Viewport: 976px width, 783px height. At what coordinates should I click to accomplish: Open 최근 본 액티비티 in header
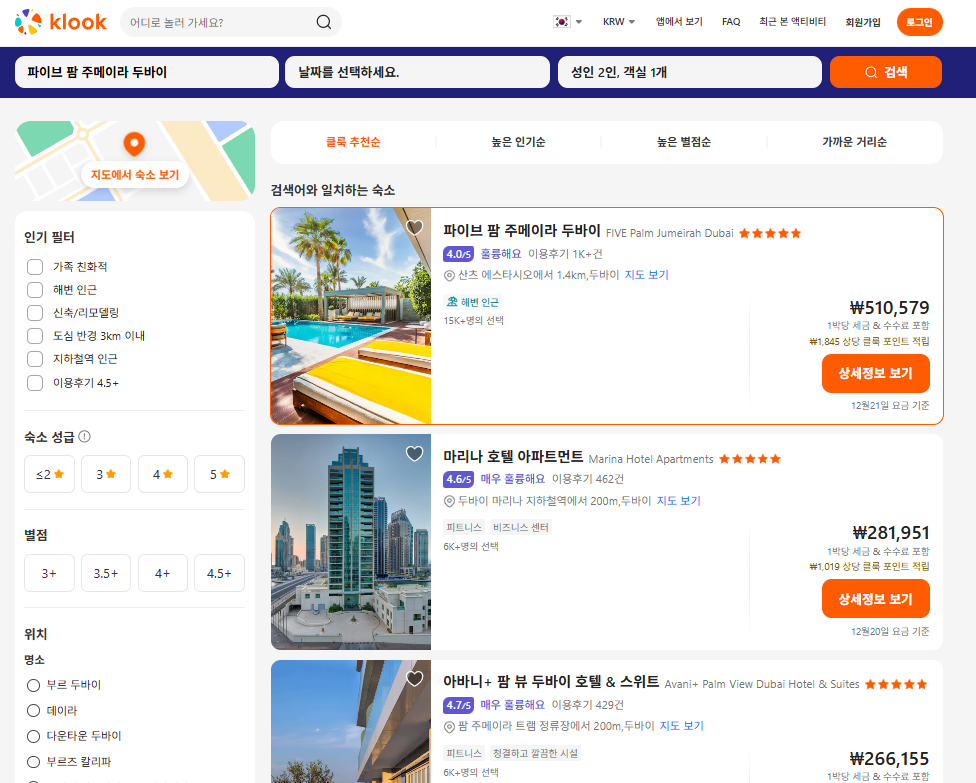(x=792, y=22)
